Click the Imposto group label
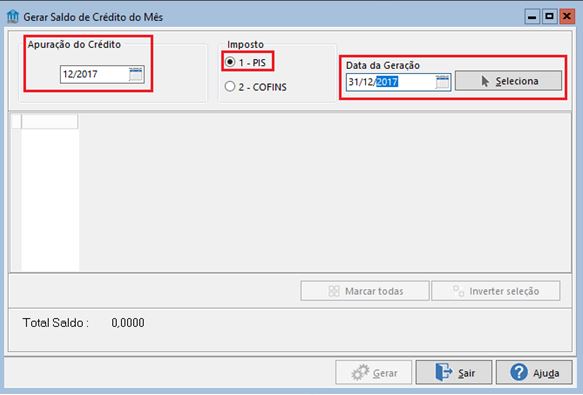The image size is (583, 395). [x=245, y=44]
